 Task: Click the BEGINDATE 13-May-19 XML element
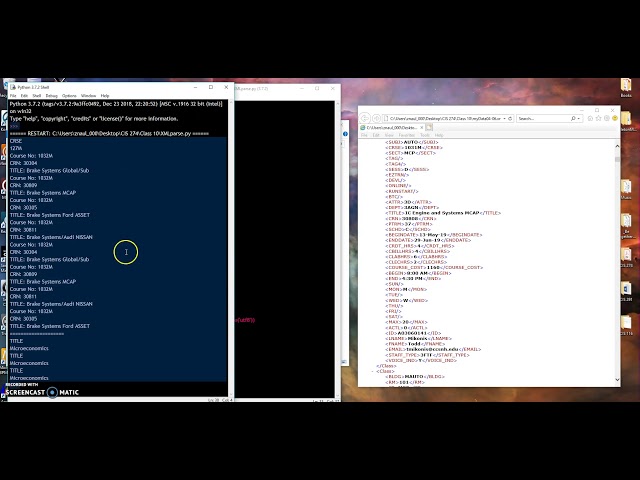point(433,235)
